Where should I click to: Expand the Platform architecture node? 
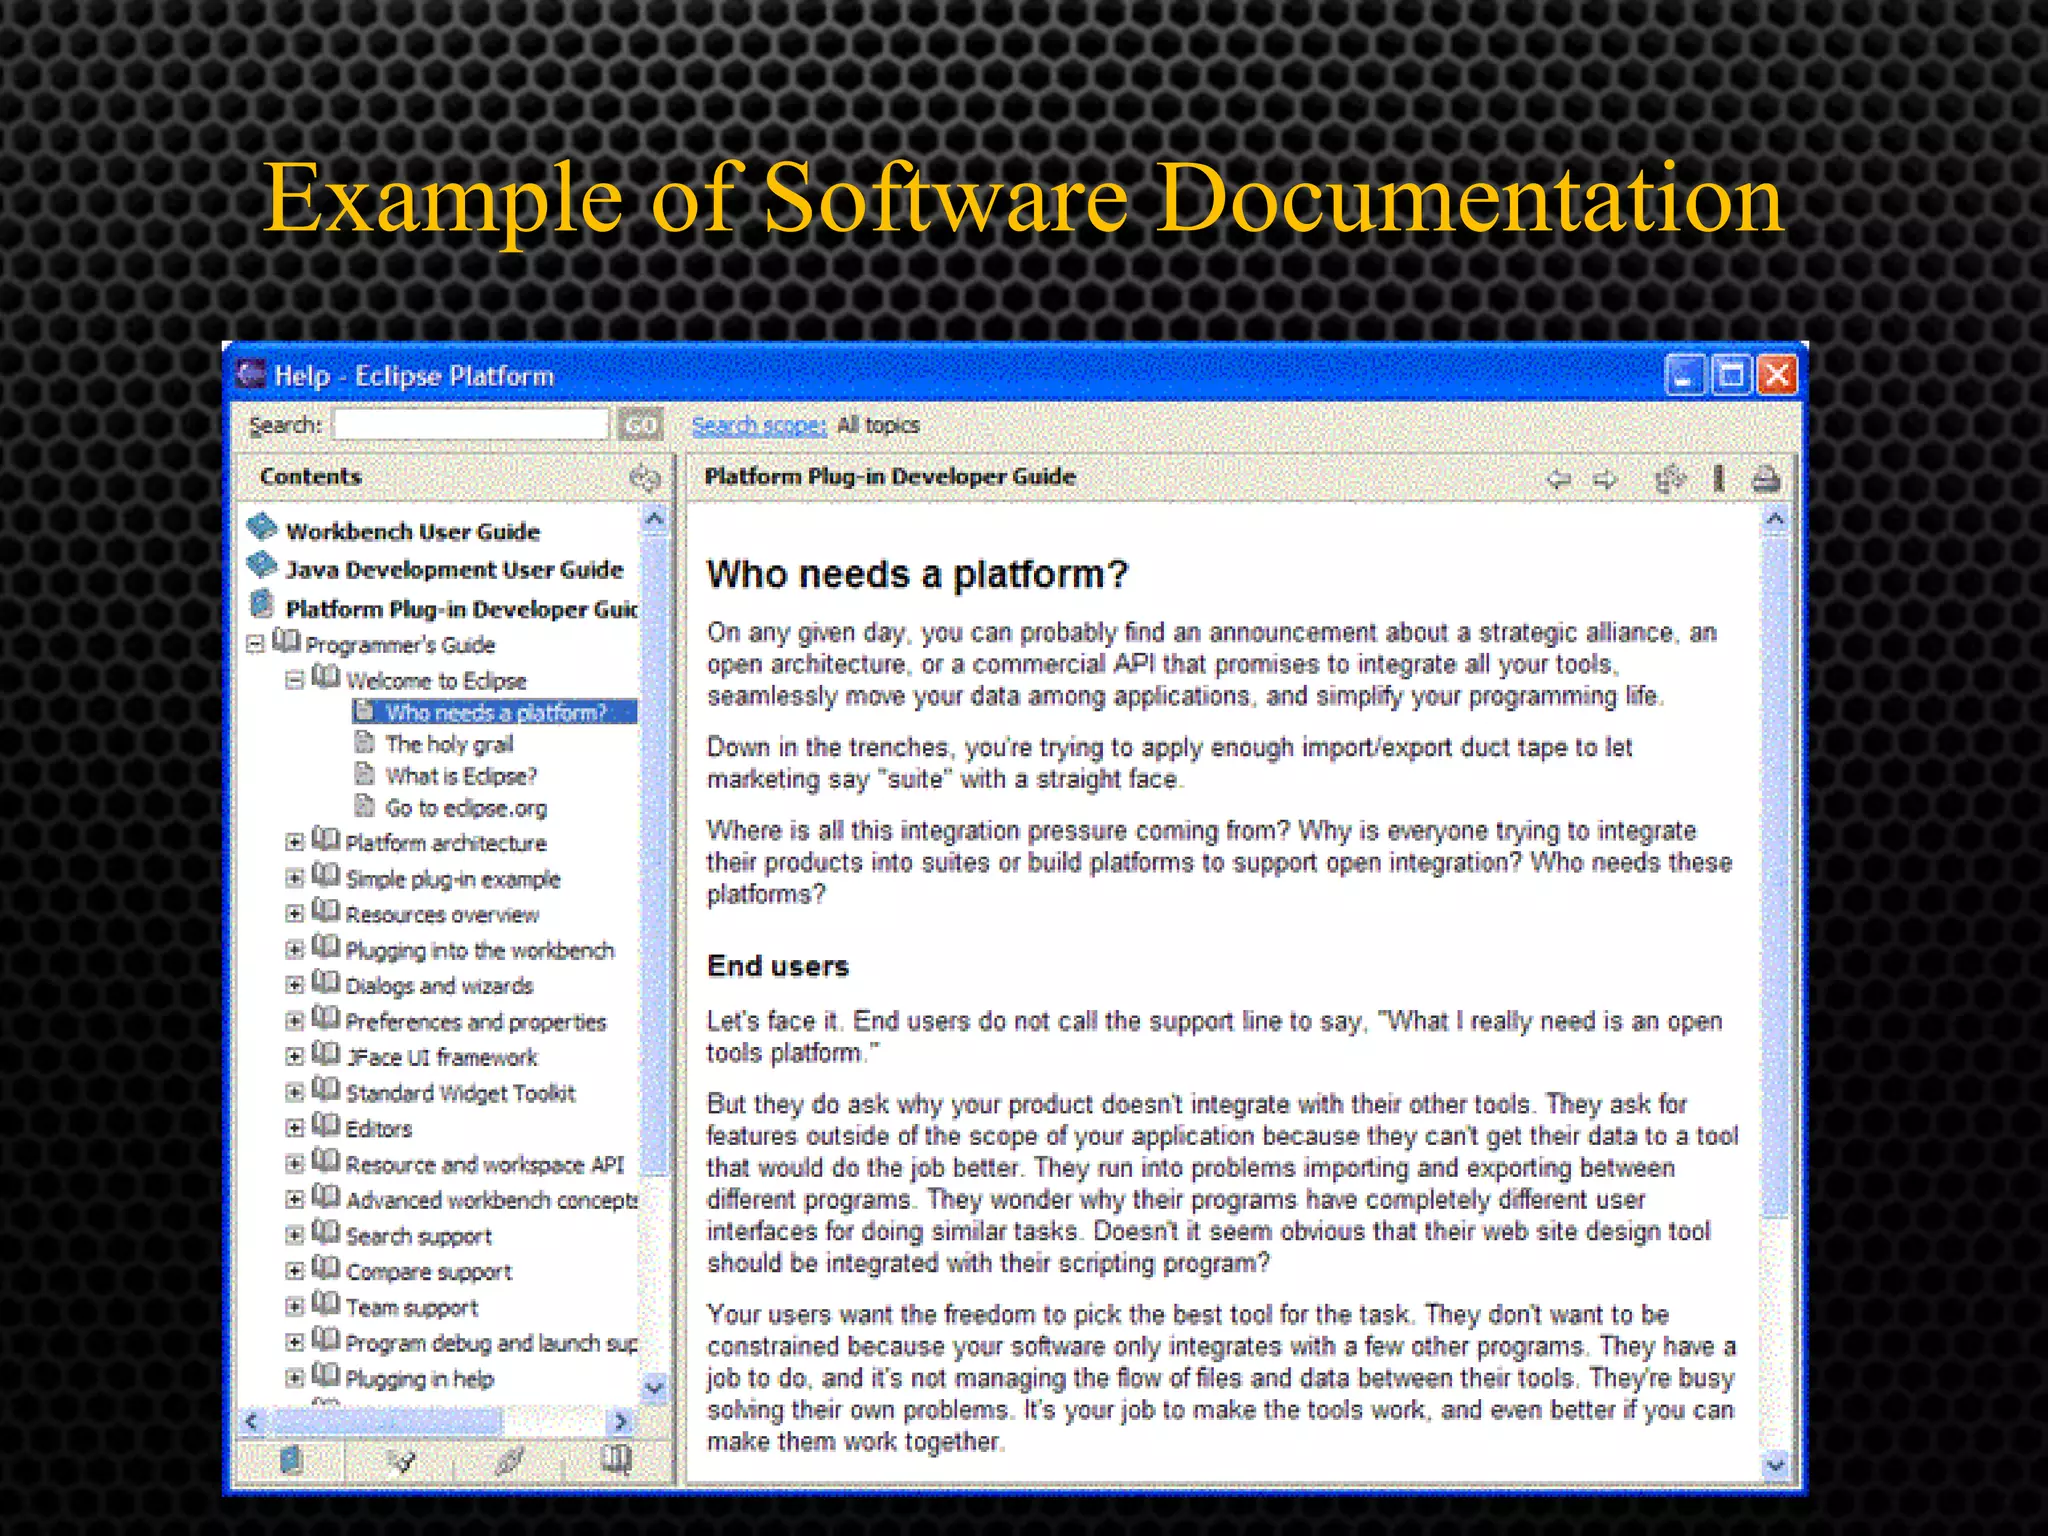(x=294, y=842)
